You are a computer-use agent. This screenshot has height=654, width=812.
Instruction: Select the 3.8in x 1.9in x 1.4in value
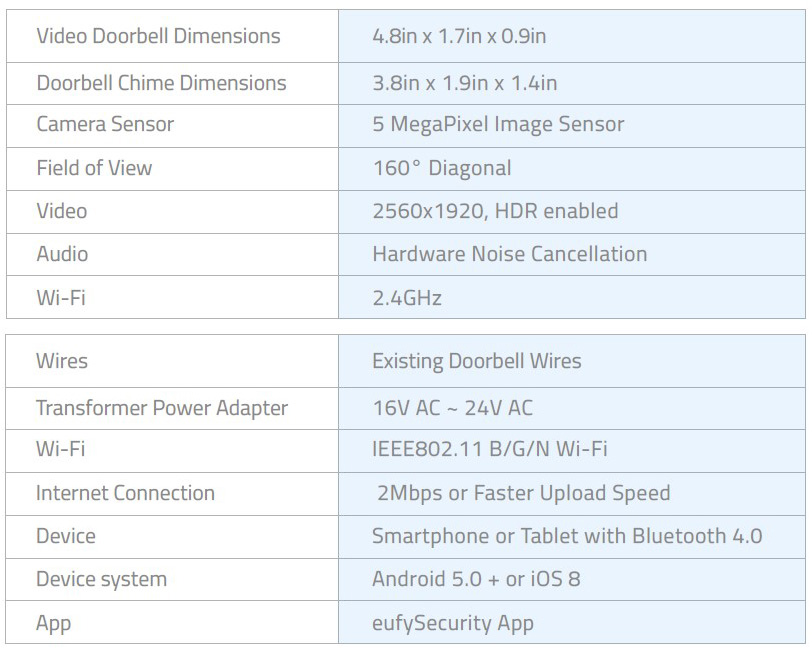pos(465,83)
